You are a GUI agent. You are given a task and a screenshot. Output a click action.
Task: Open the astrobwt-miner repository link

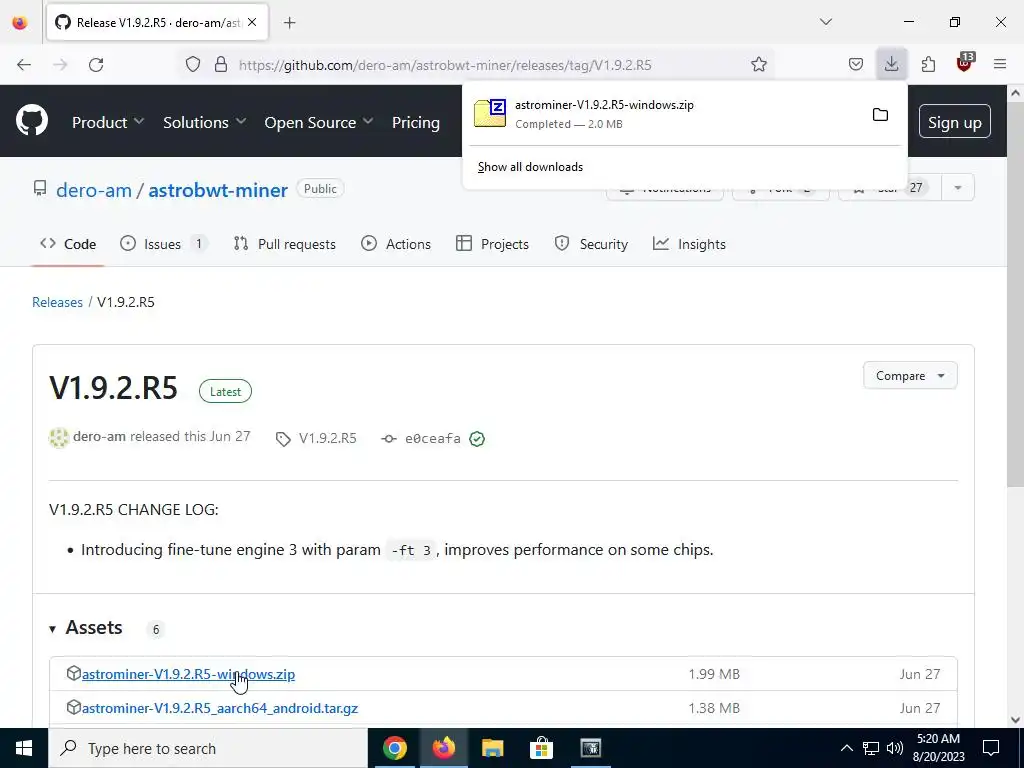click(x=218, y=190)
